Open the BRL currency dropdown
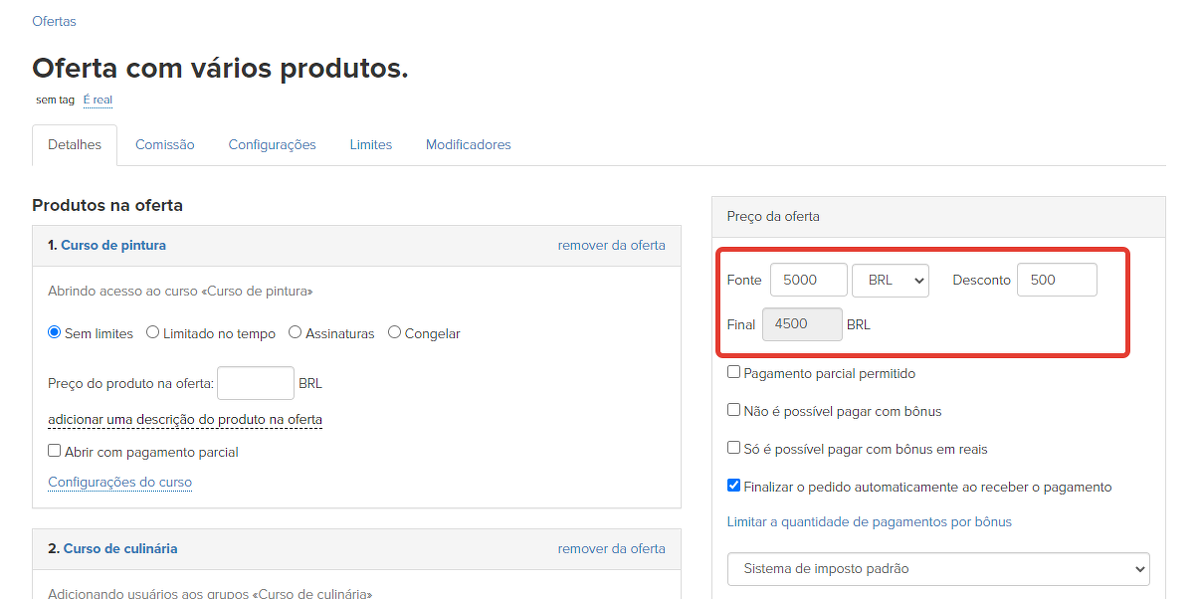Image resolution: width=1200 pixels, height=599 pixels. point(890,280)
